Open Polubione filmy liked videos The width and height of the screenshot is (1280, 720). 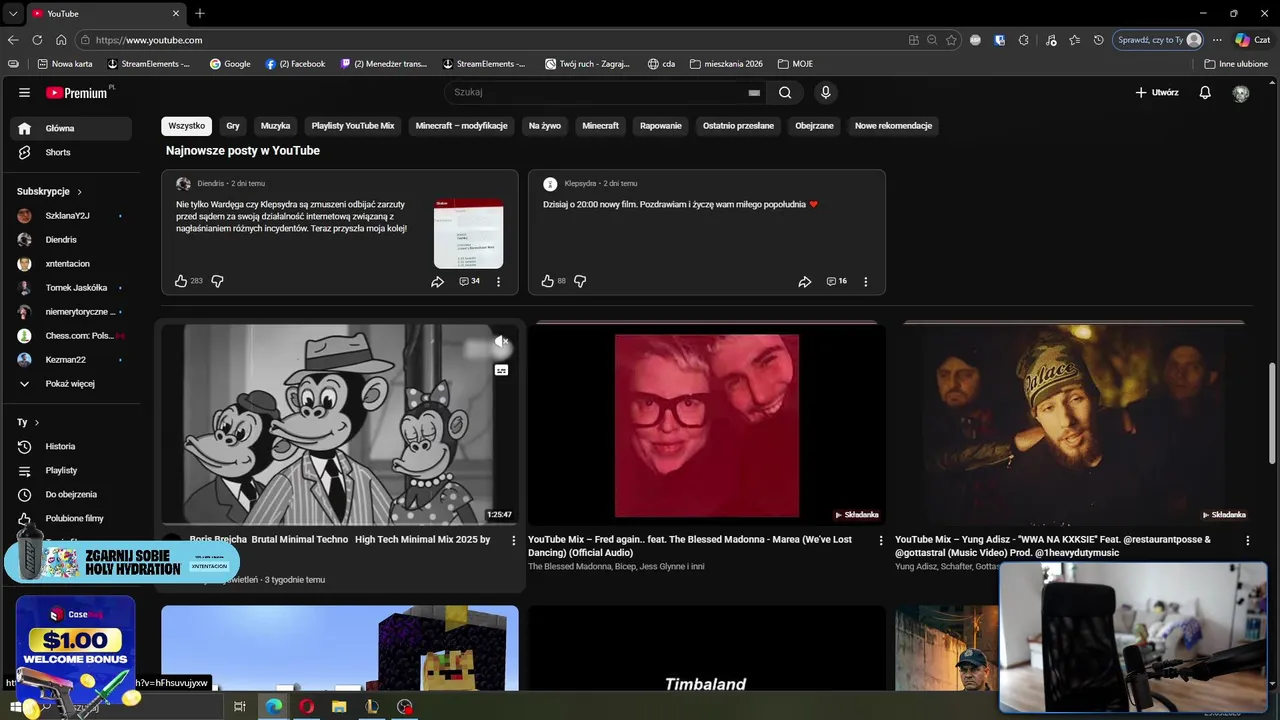pos(71,518)
